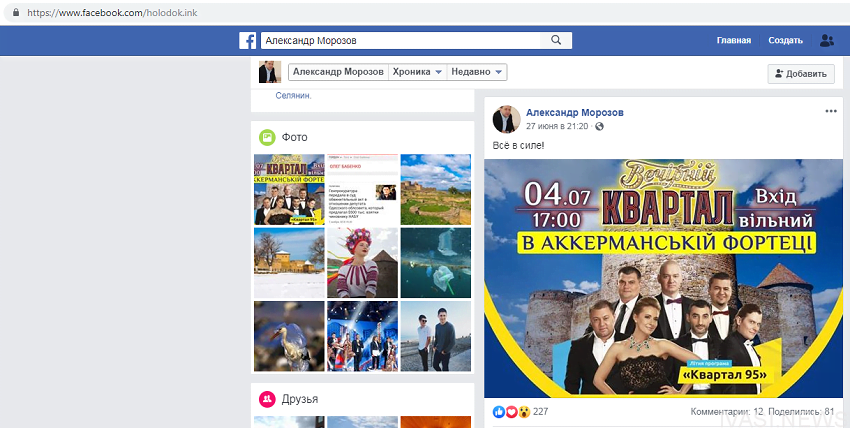Click the heart reaction icon
The width and height of the screenshot is (850, 428).
coord(511,412)
